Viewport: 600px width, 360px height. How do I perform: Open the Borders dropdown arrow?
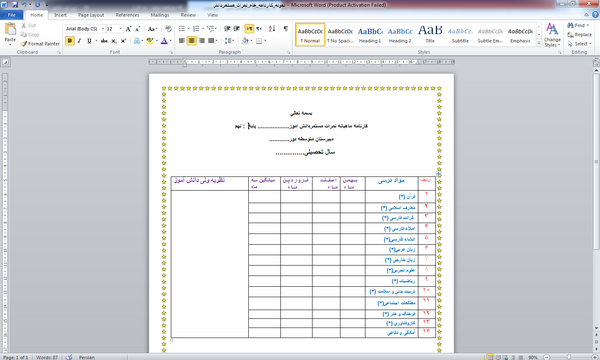click(265, 41)
